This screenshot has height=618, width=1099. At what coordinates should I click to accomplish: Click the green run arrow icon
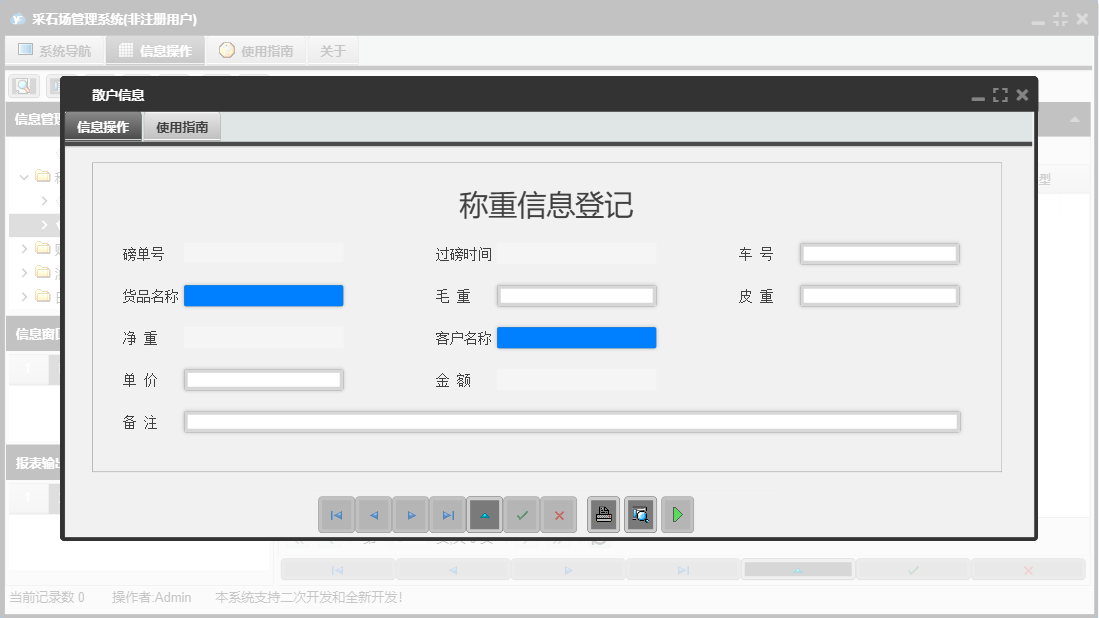pyautogui.click(x=677, y=514)
